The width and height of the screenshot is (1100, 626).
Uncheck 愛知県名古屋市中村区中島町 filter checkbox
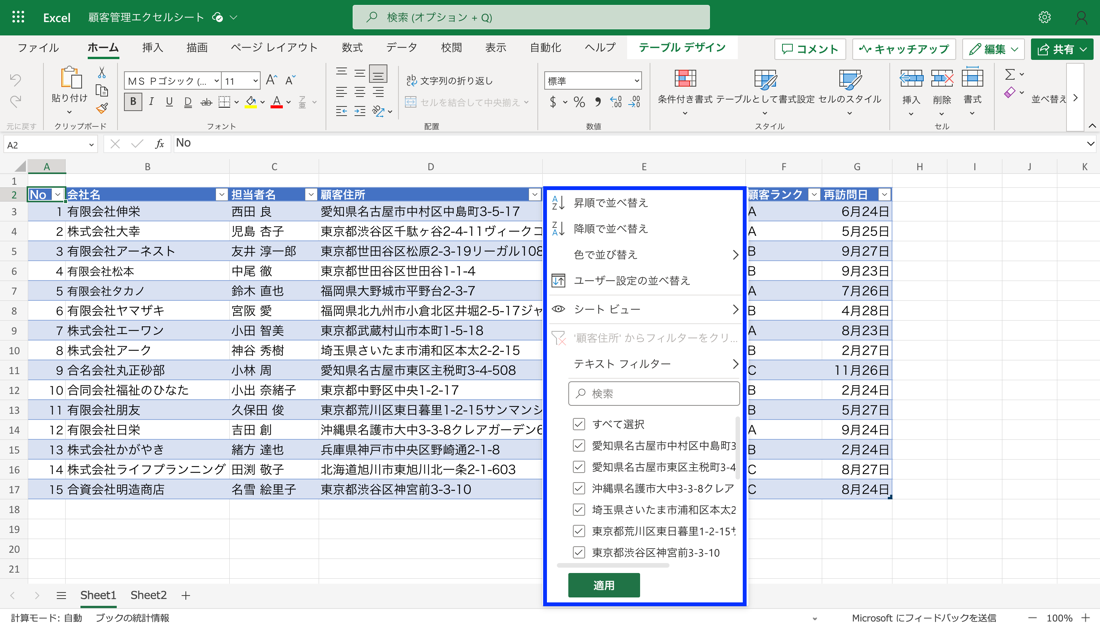(x=579, y=446)
